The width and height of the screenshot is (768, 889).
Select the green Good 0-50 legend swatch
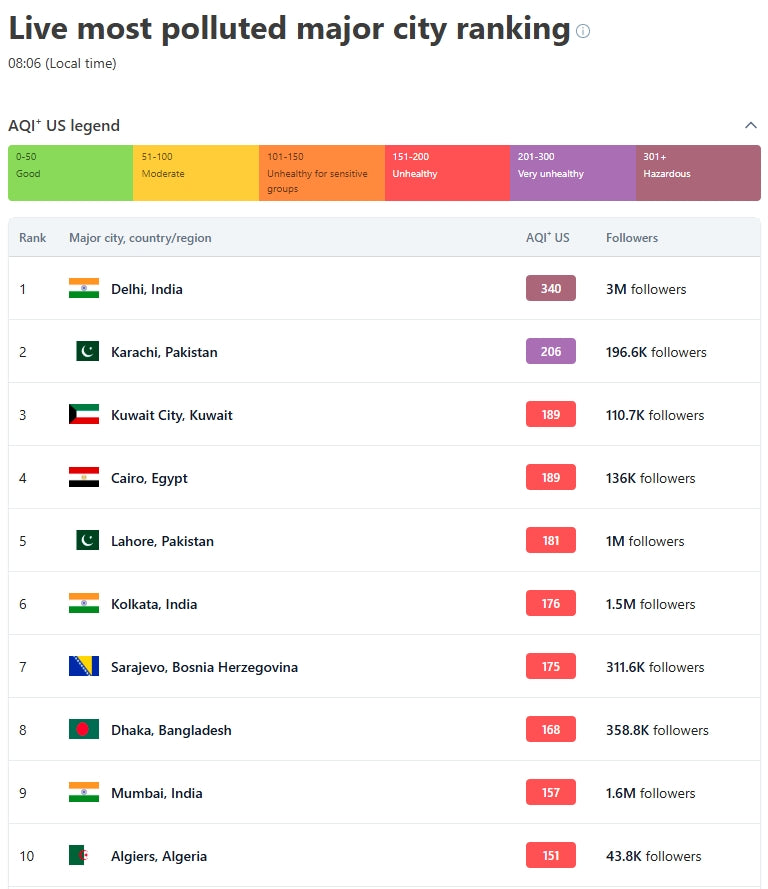pos(70,172)
